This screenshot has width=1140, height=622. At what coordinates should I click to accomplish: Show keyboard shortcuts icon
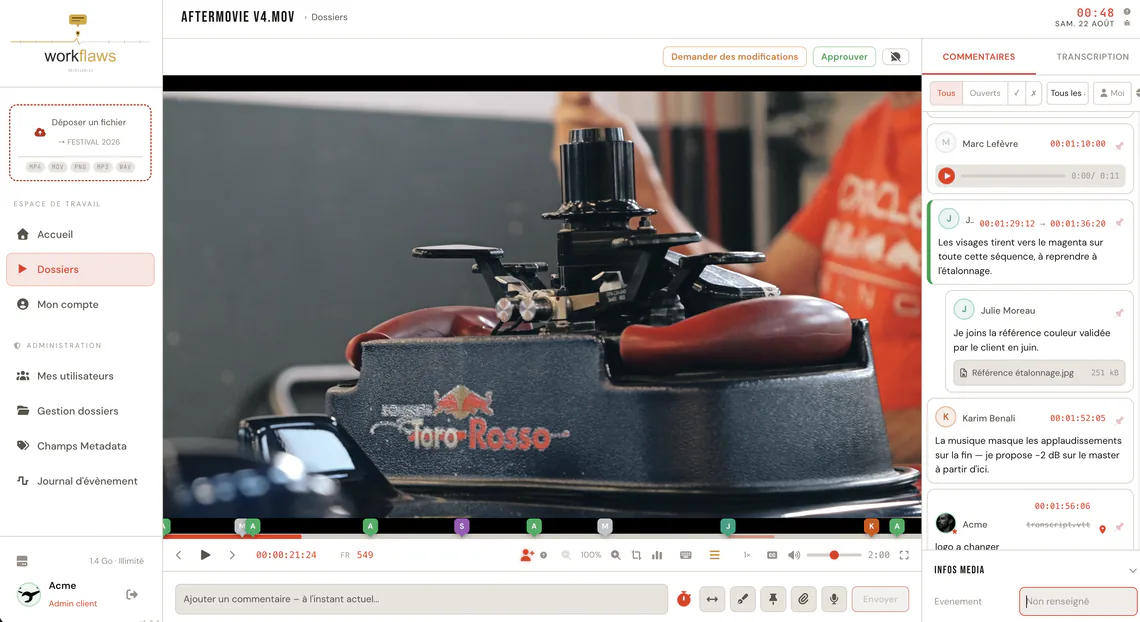click(686, 554)
